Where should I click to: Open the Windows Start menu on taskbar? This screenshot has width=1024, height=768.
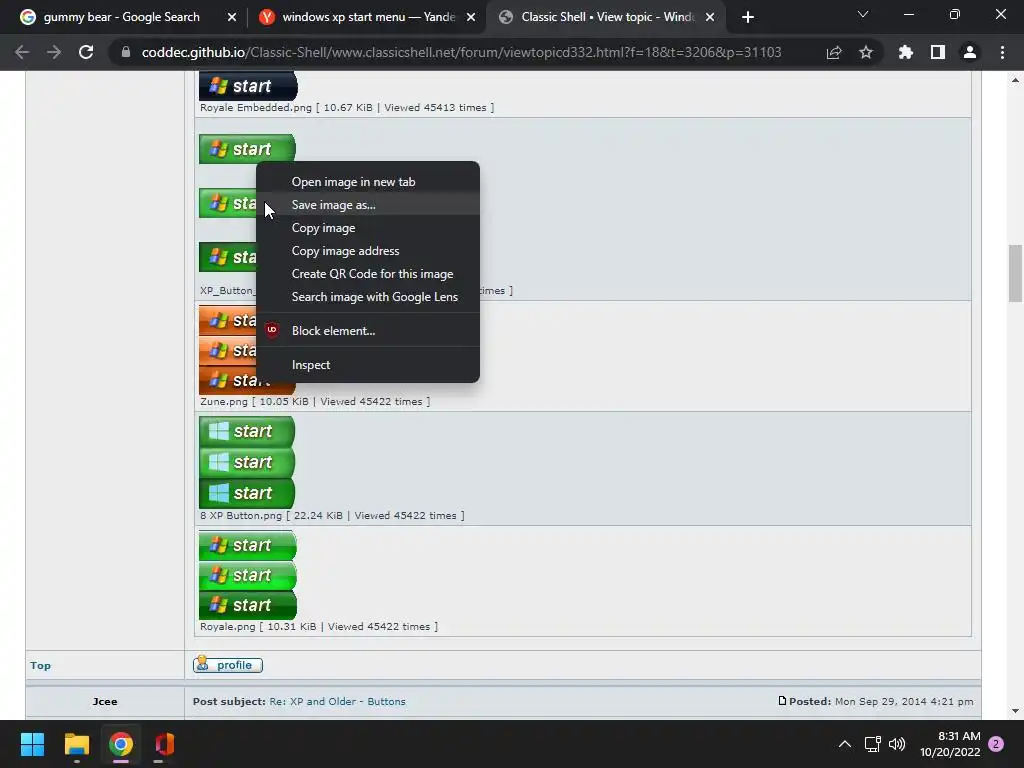click(32, 744)
